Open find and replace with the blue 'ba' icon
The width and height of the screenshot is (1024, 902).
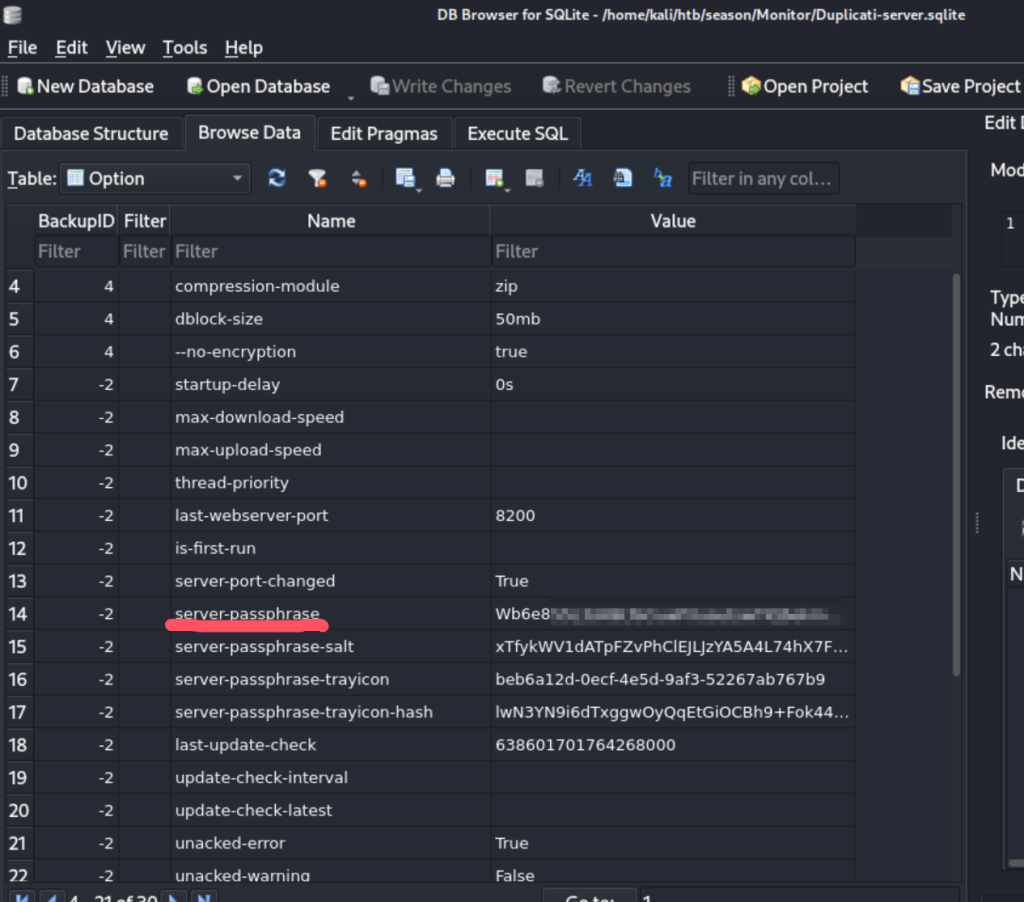pyautogui.click(x=663, y=178)
